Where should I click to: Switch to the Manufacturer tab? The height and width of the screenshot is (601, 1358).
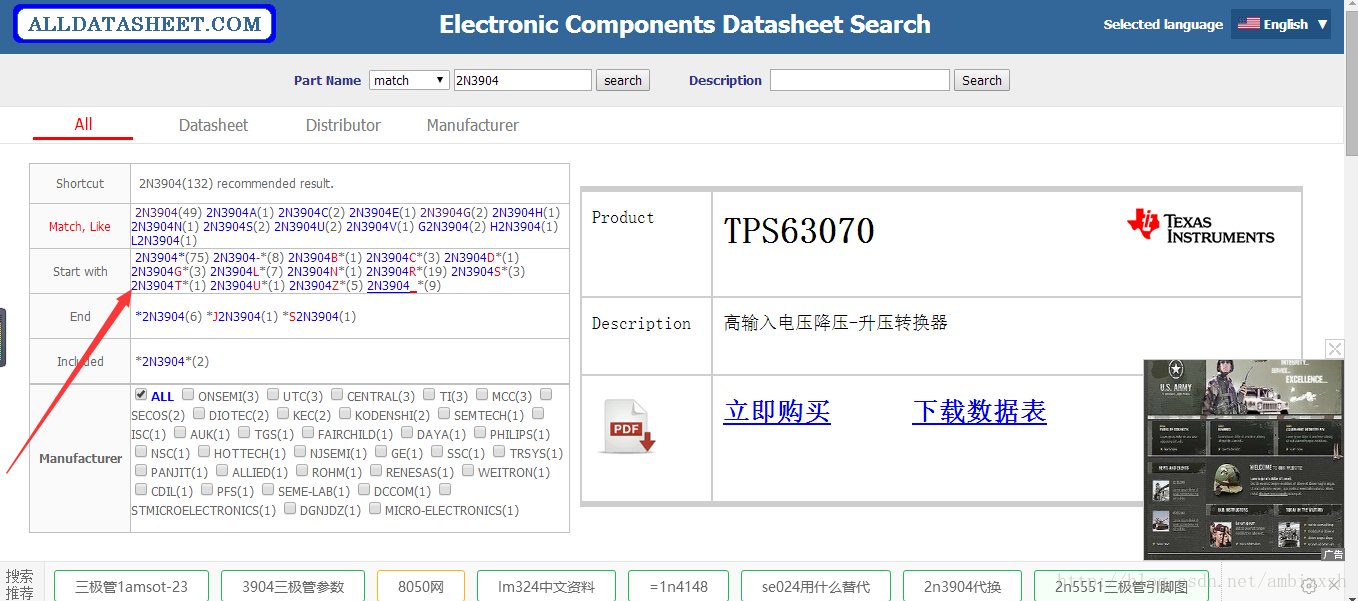473,125
